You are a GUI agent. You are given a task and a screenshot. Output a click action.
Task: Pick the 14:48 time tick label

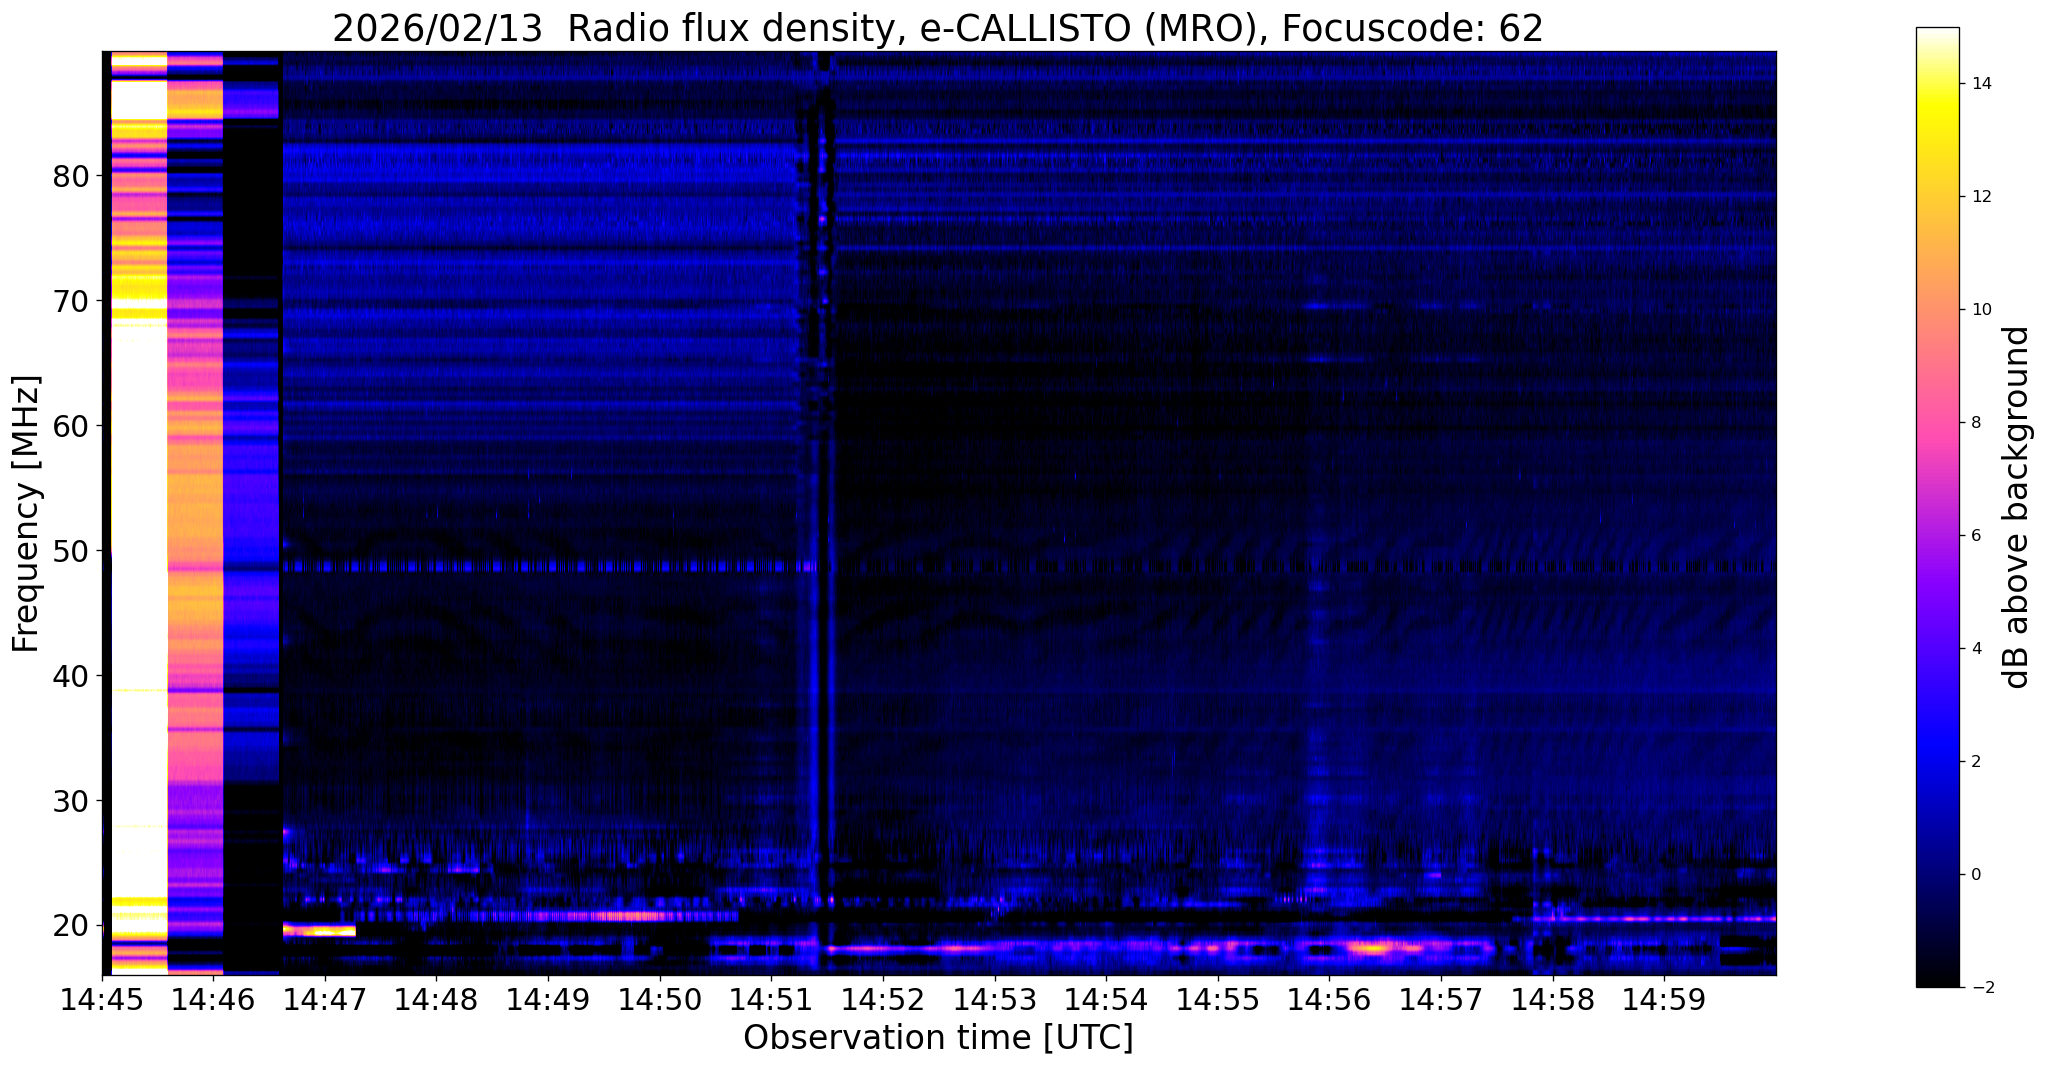click(x=436, y=998)
